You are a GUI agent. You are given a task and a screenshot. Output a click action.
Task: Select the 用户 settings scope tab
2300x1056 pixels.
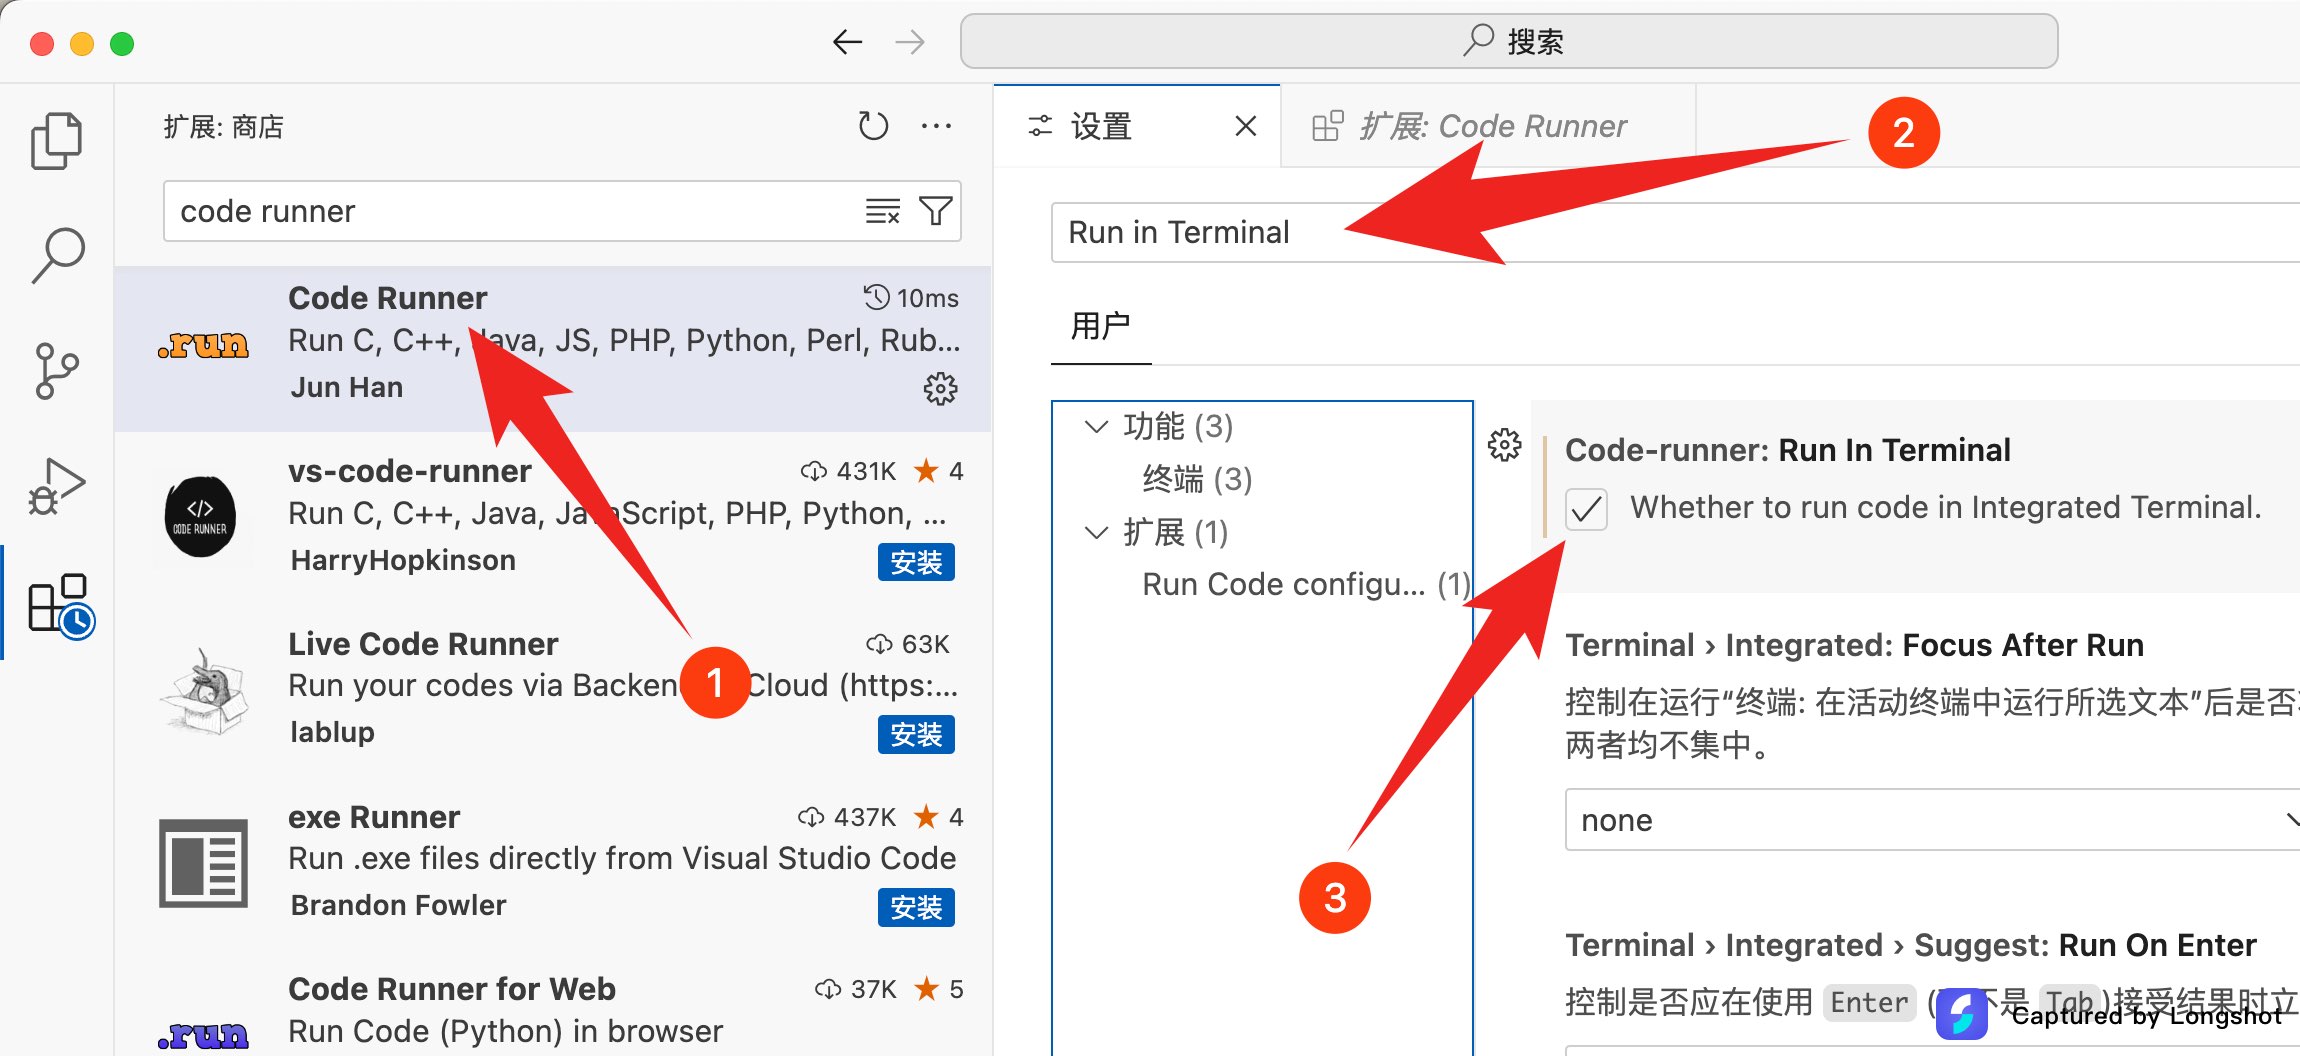pyautogui.click(x=1100, y=326)
